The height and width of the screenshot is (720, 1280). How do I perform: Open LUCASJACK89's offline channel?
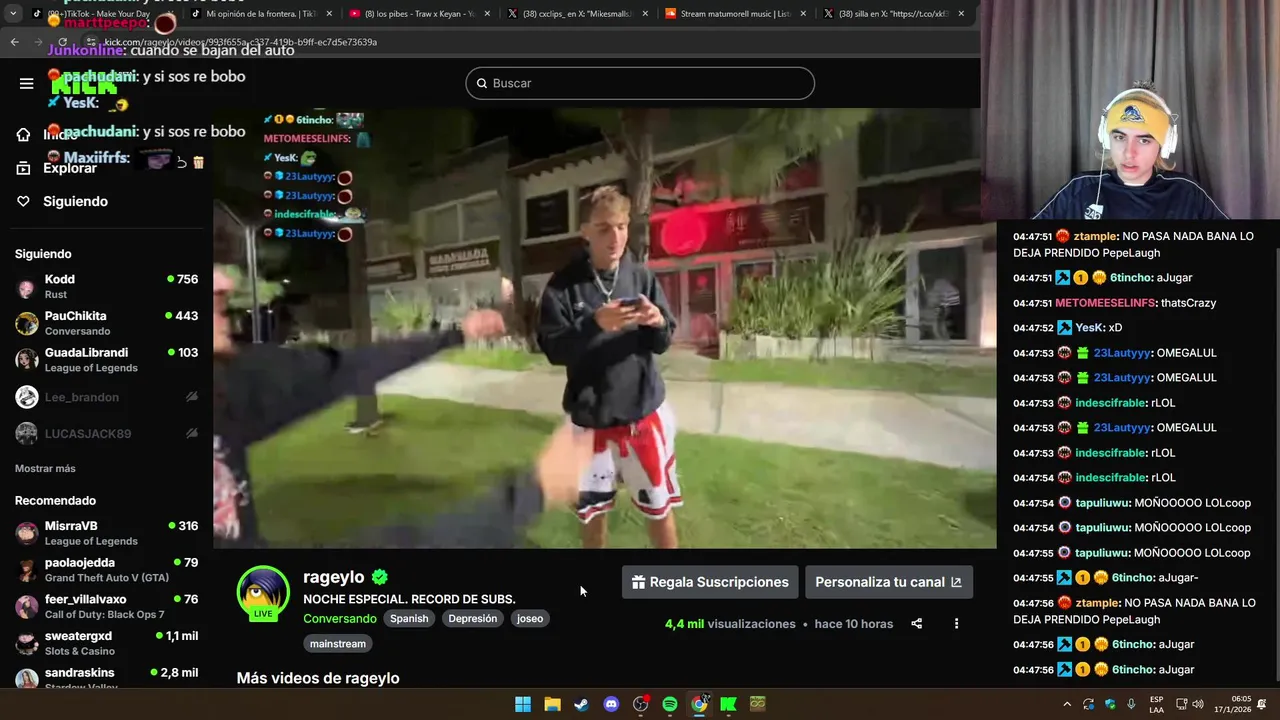click(x=106, y=433)
